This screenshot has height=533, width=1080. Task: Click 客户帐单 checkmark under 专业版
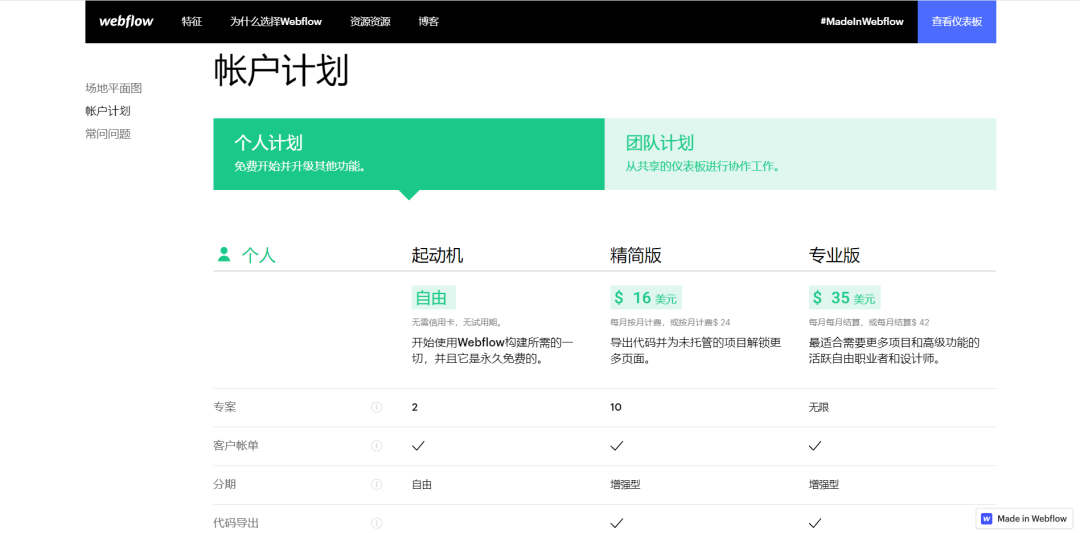[815, 446]
